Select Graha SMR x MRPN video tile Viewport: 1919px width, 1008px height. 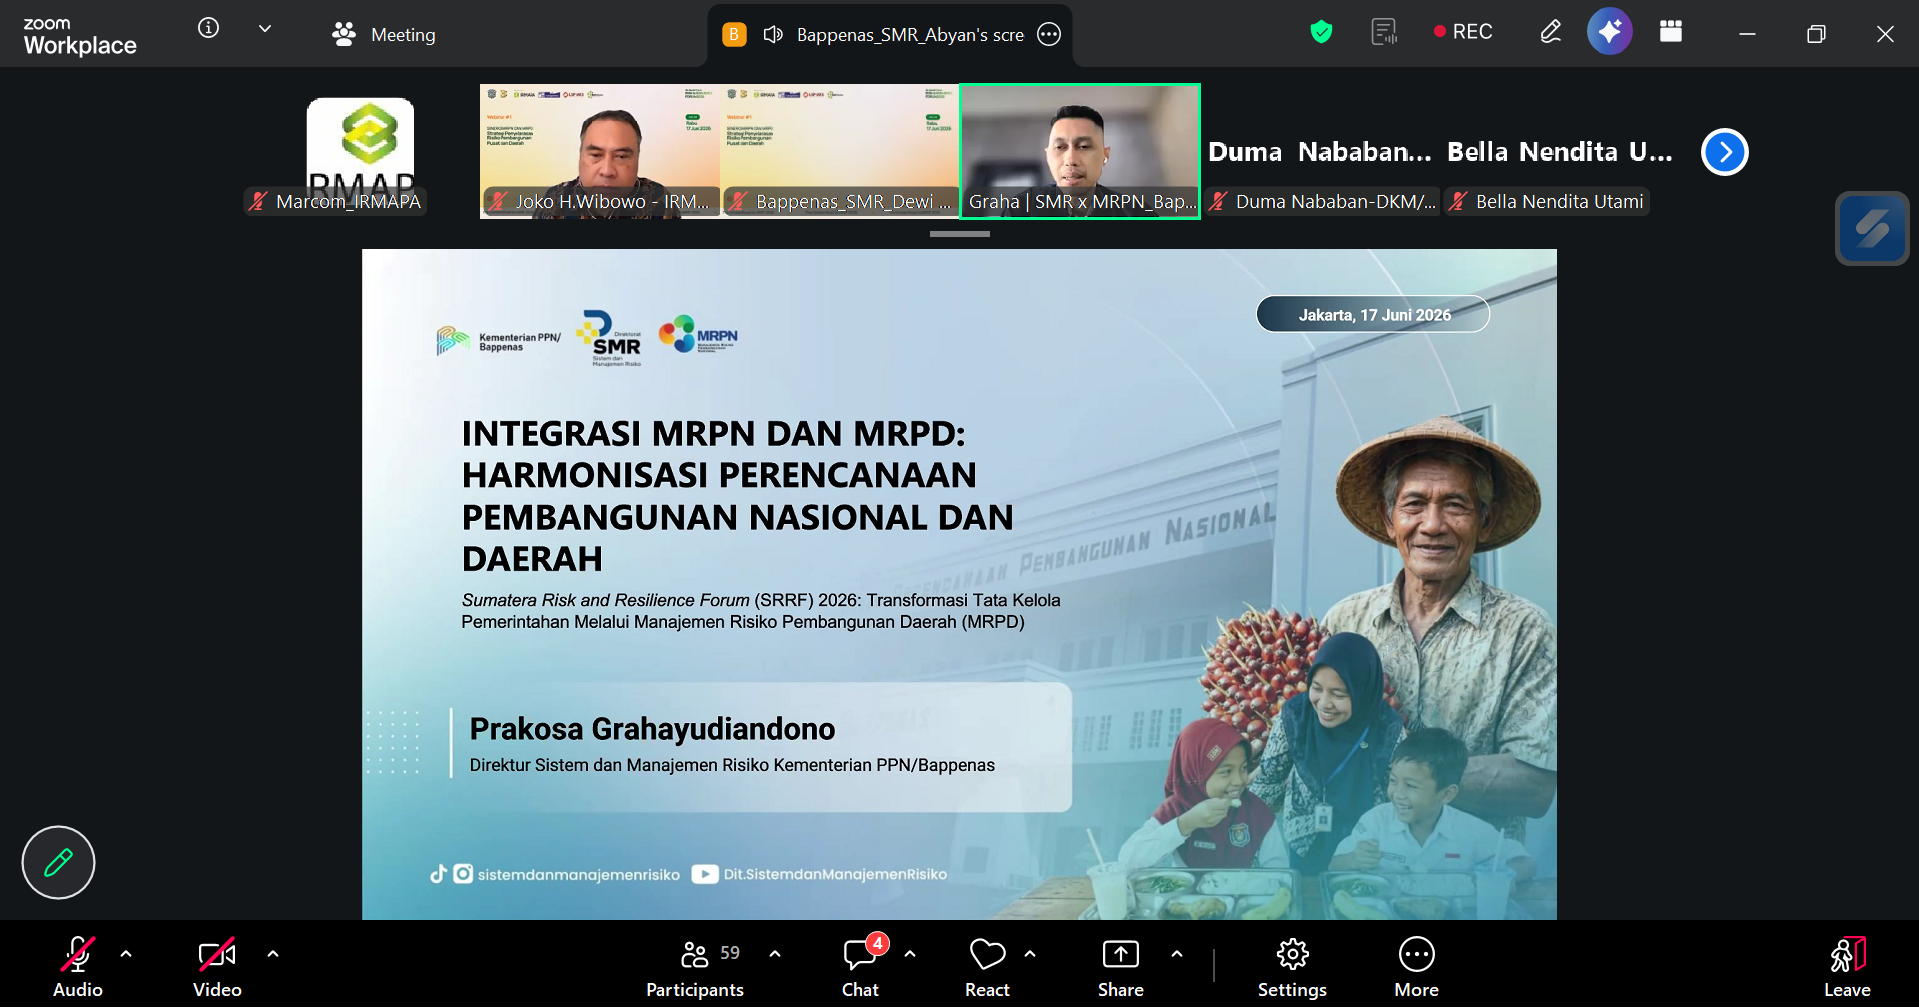point(1080,151)
